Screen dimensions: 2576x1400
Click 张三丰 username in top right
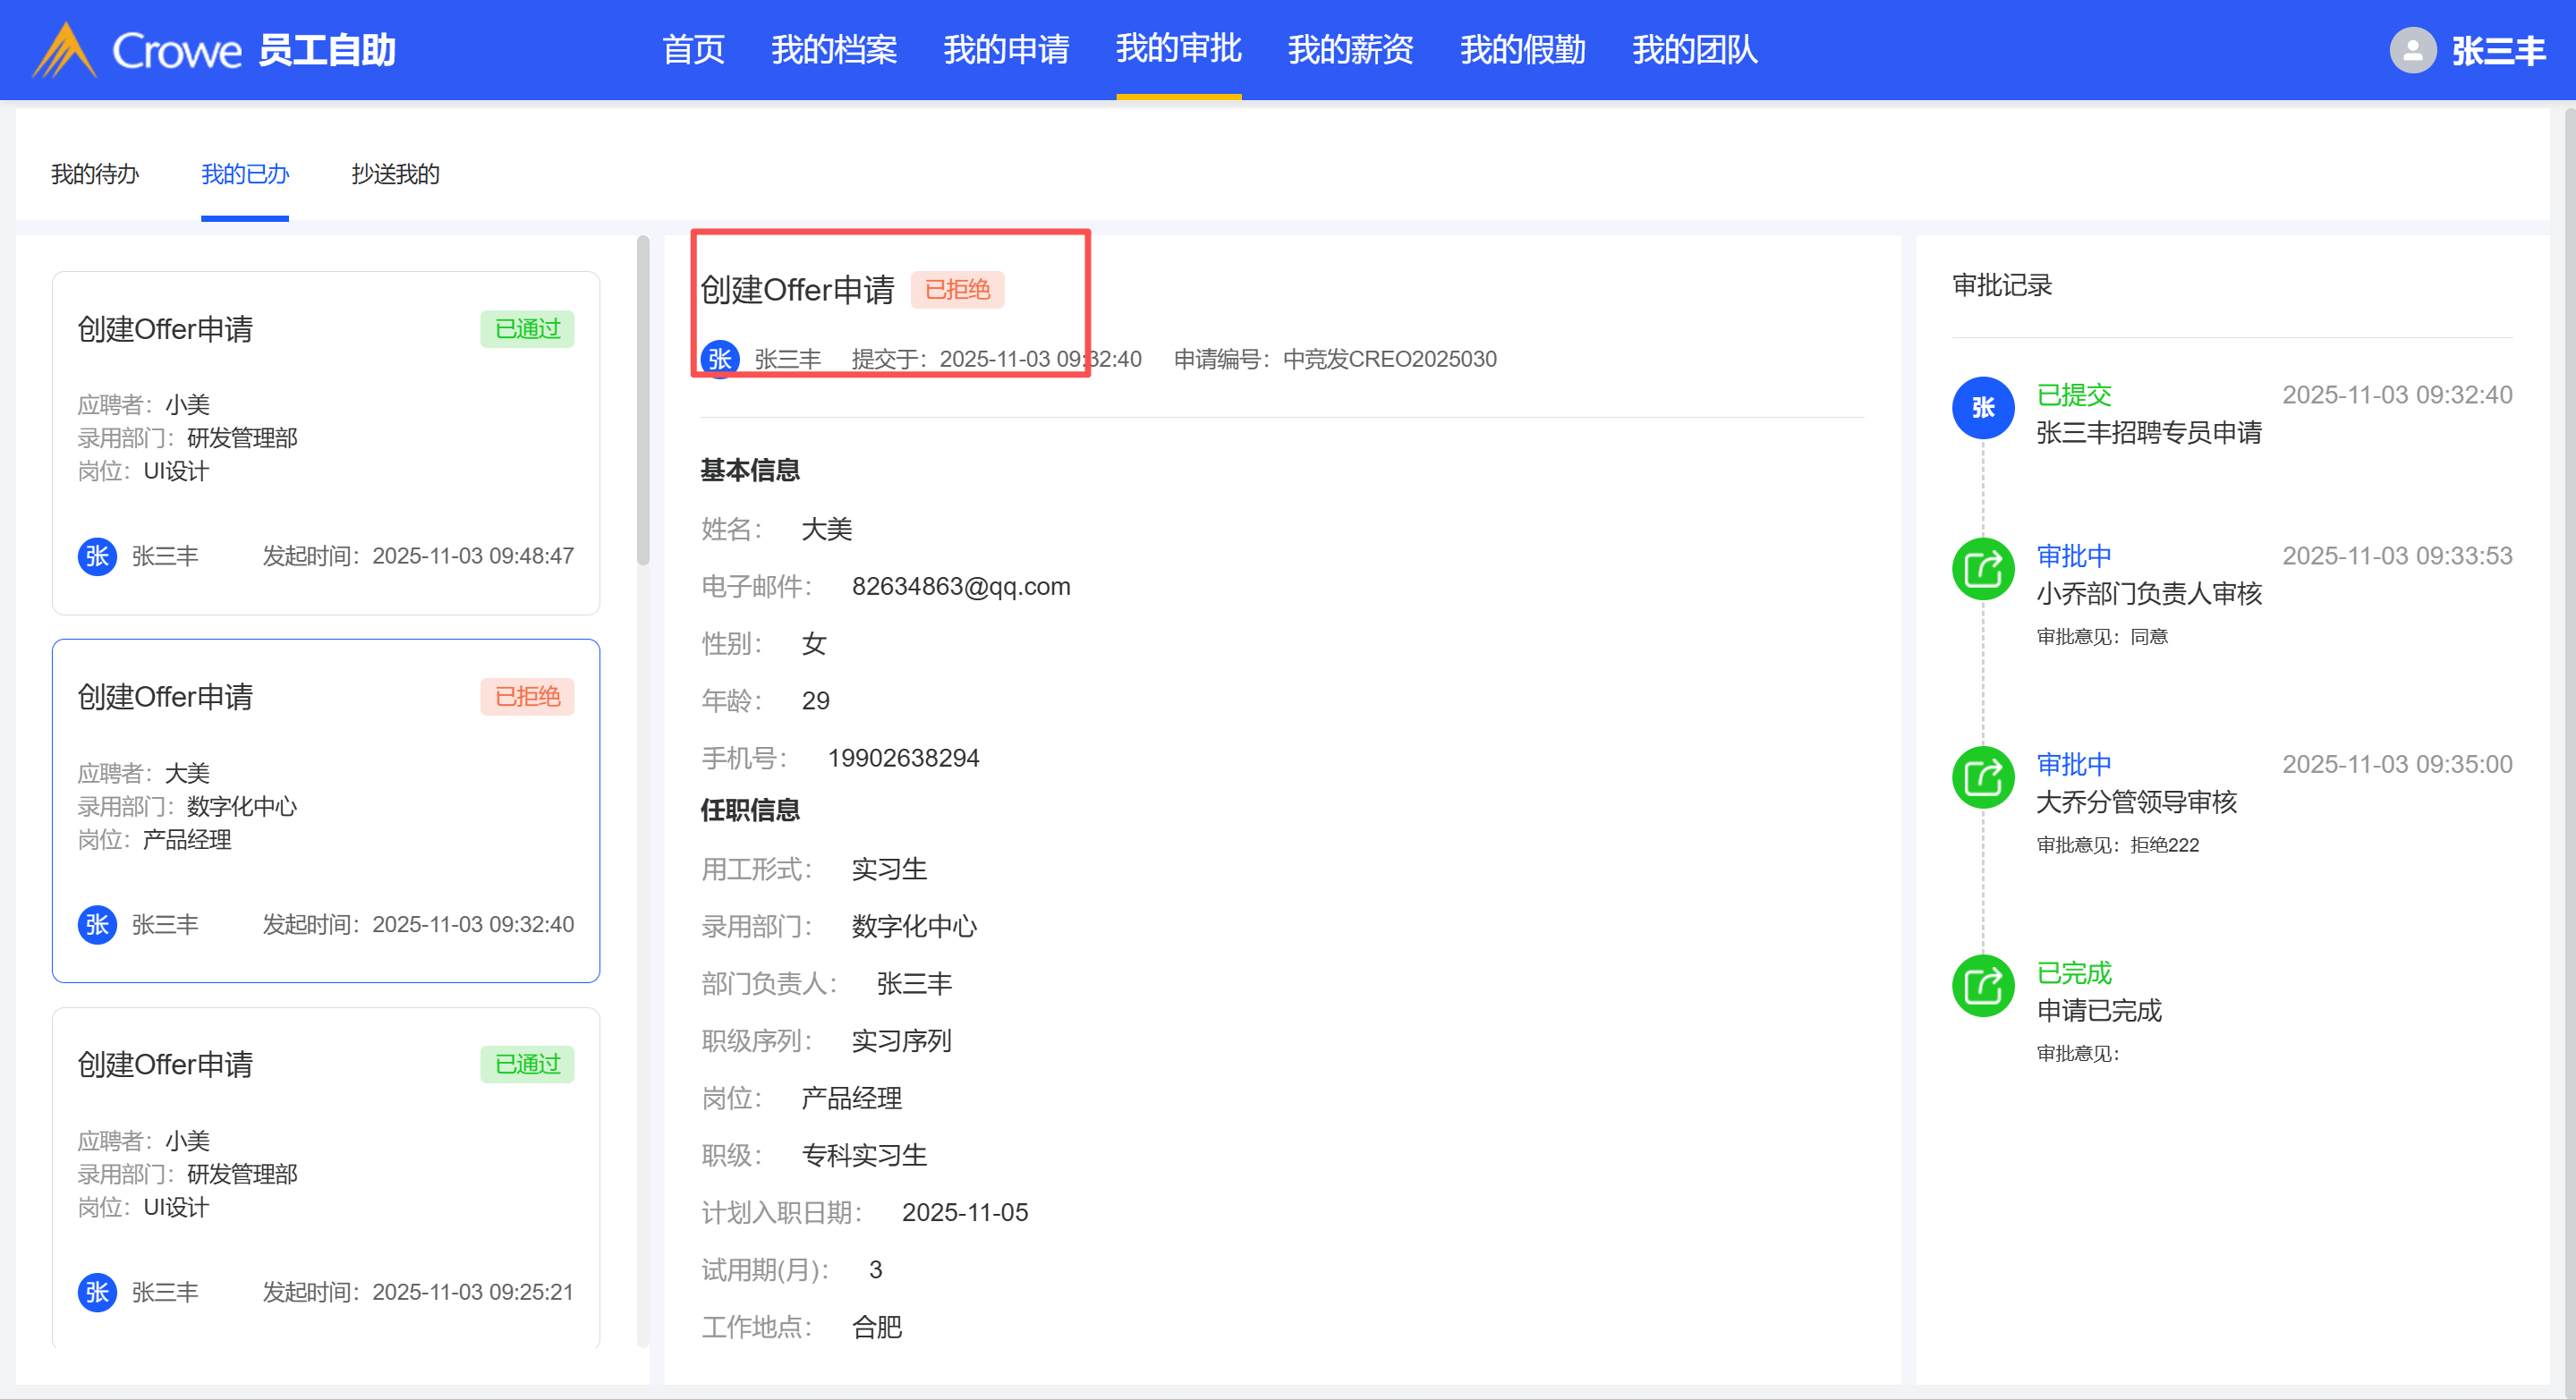tap(2497, 50)
